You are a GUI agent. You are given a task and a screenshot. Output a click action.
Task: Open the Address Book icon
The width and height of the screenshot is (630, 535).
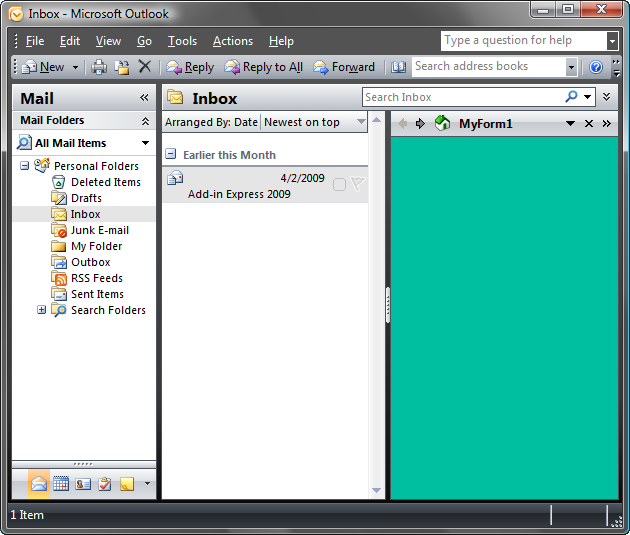pyautogui.click(x=398, y=67)
